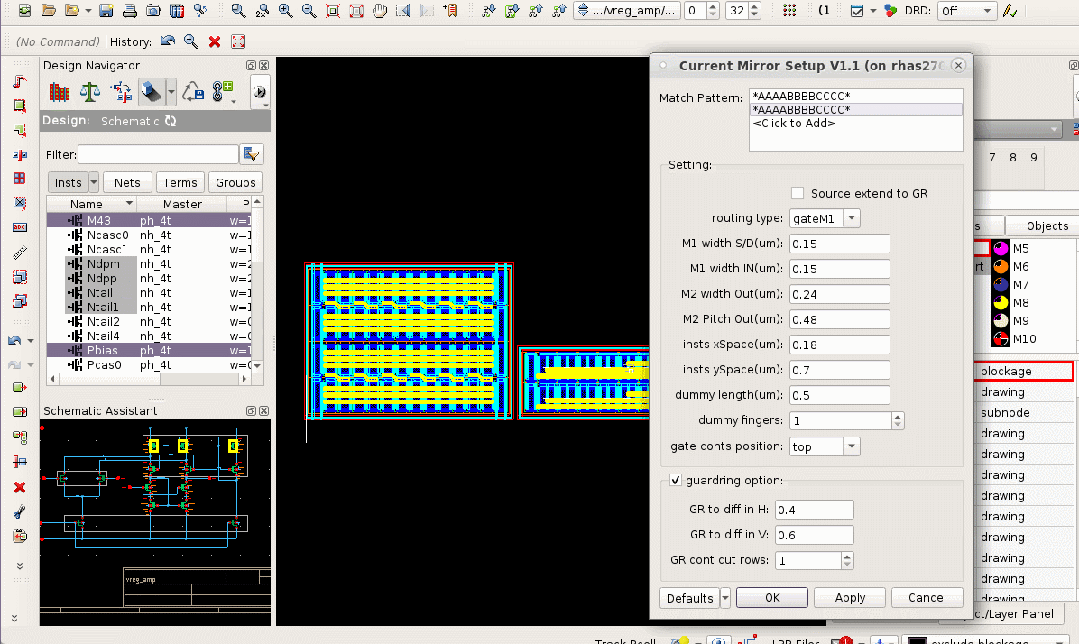The height and width of the screenshot is (644, 1079).
Task: Click the history Undo arrow icon
Action: tap(167, 41)
